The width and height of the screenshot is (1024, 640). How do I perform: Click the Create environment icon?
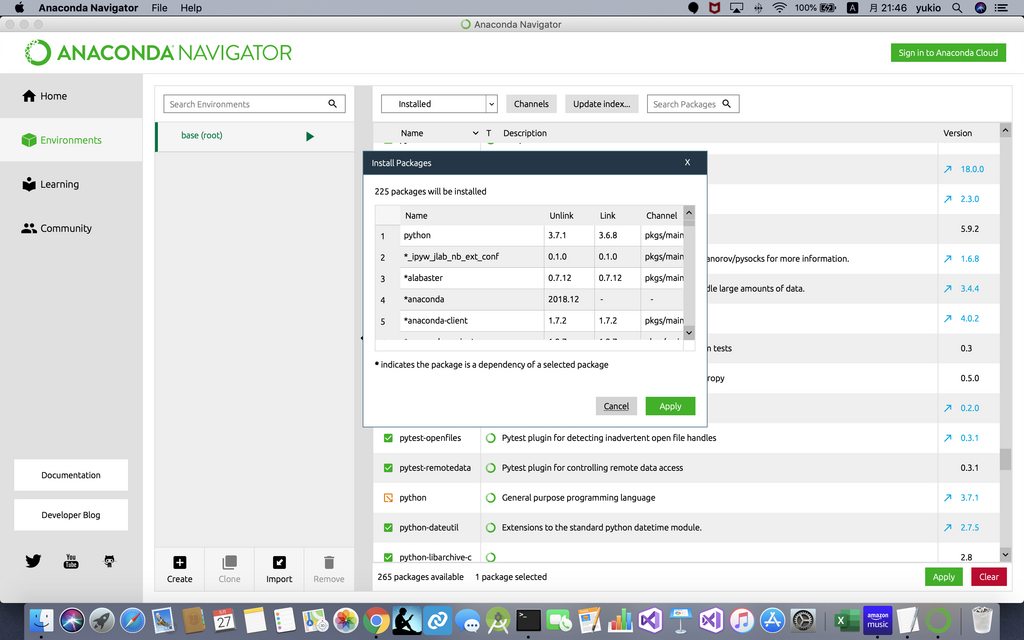click(x=180, y=563)
